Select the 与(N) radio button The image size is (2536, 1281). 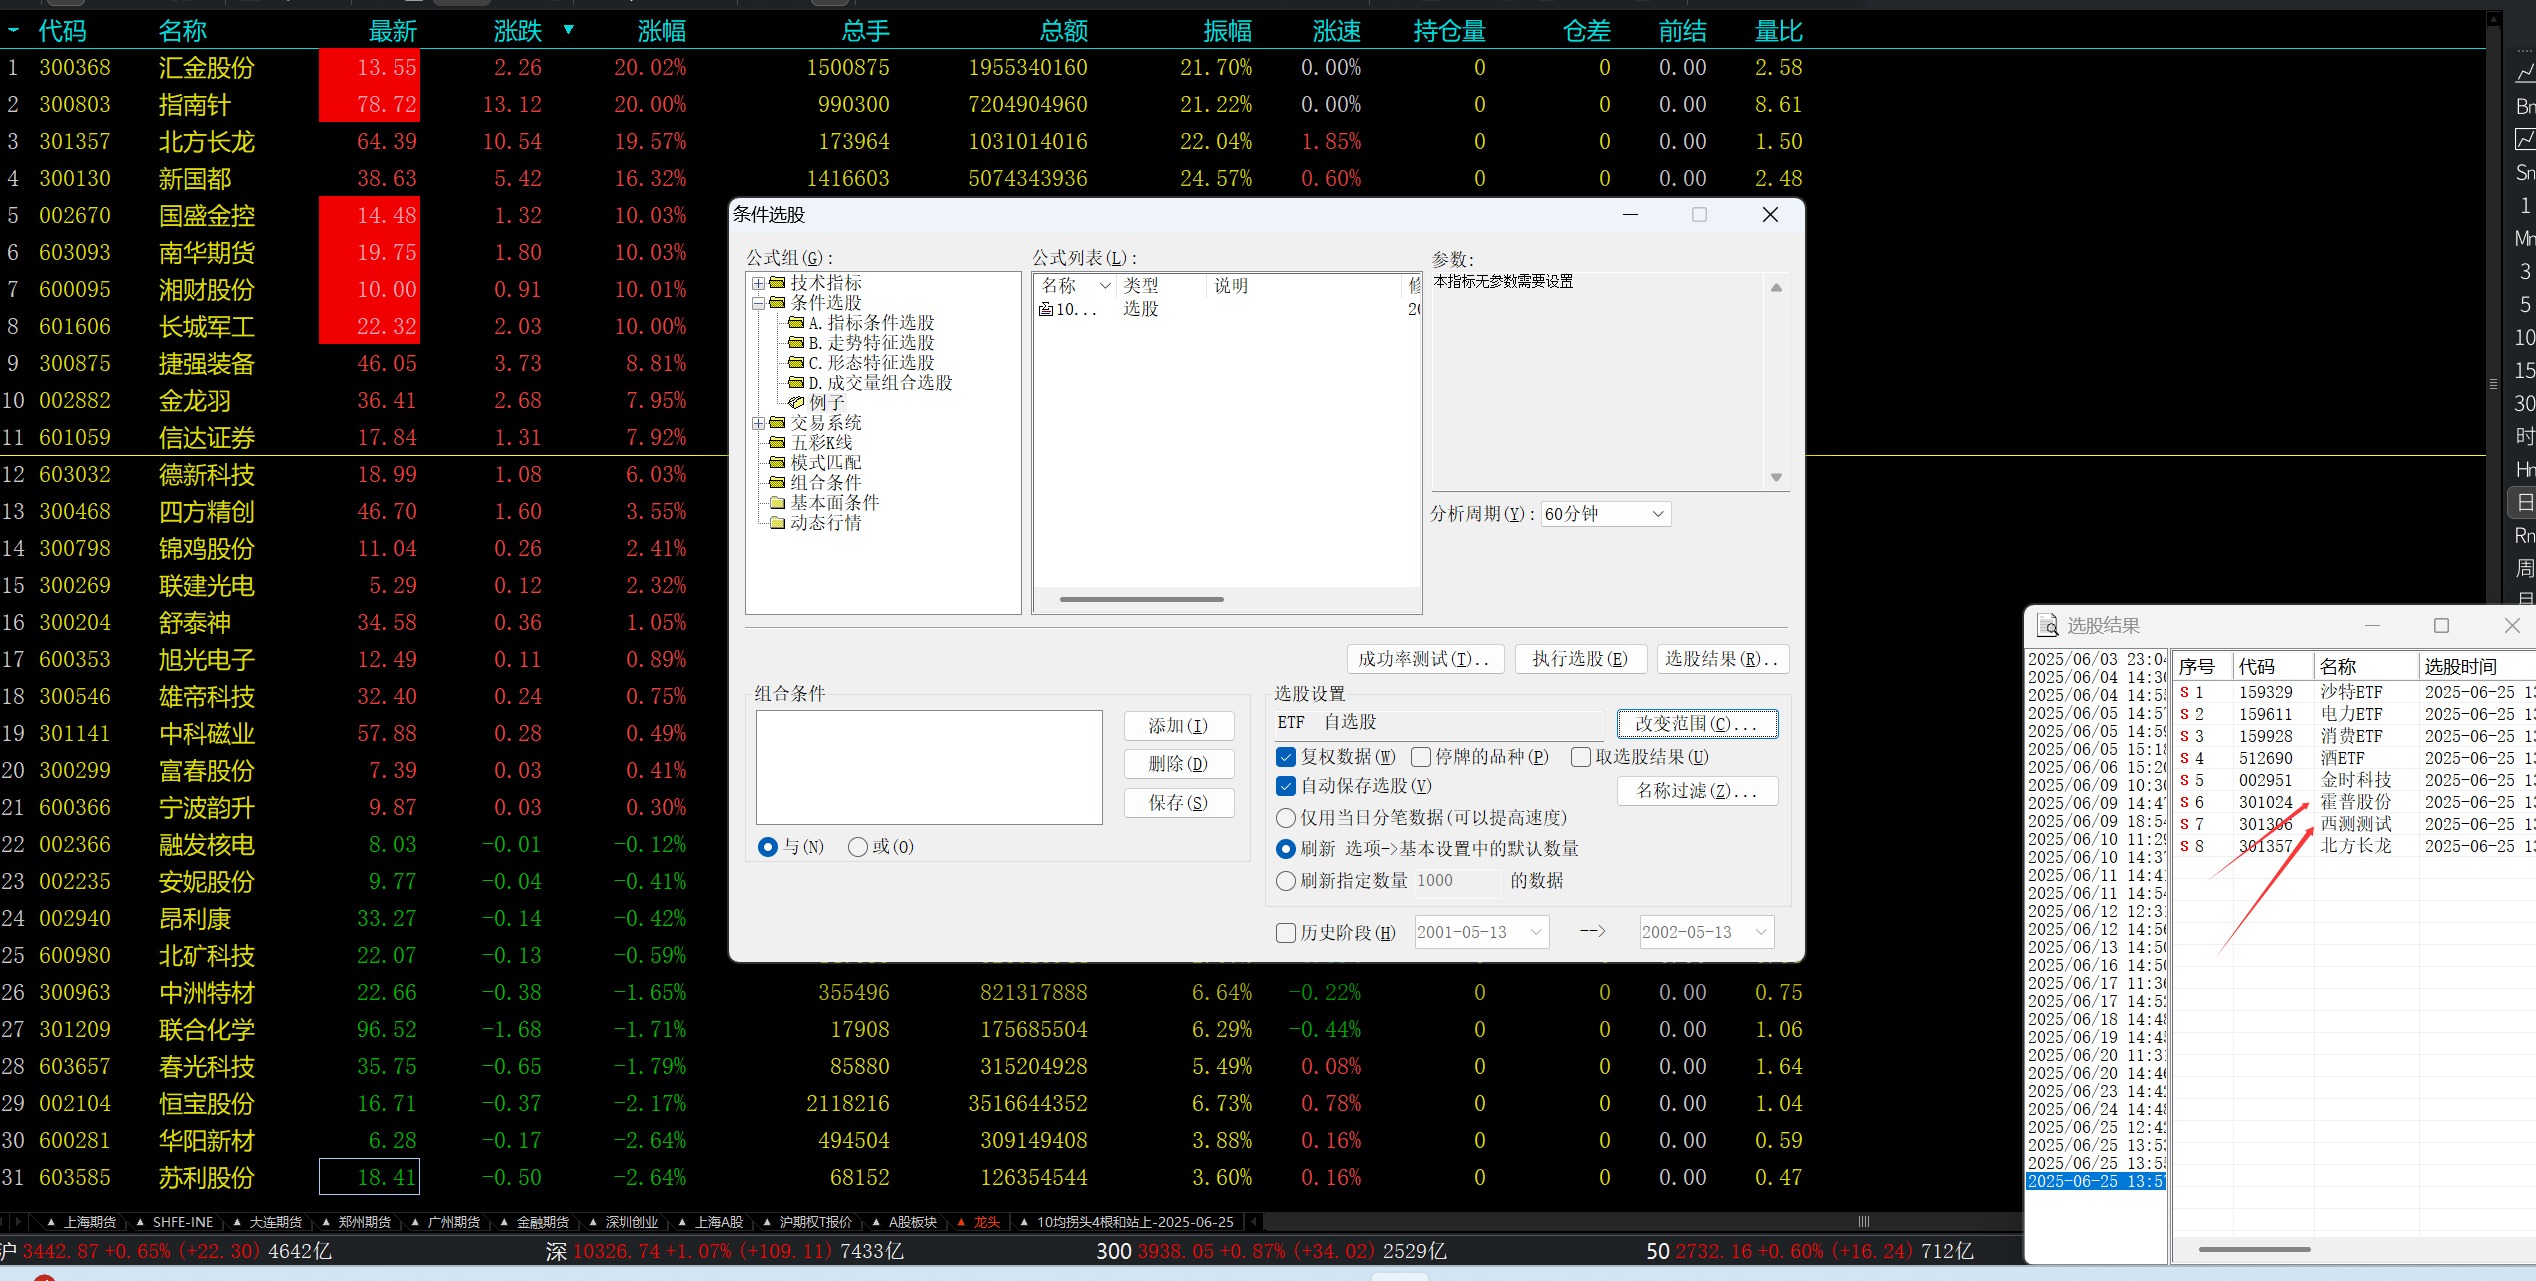[x=767, y=847]
